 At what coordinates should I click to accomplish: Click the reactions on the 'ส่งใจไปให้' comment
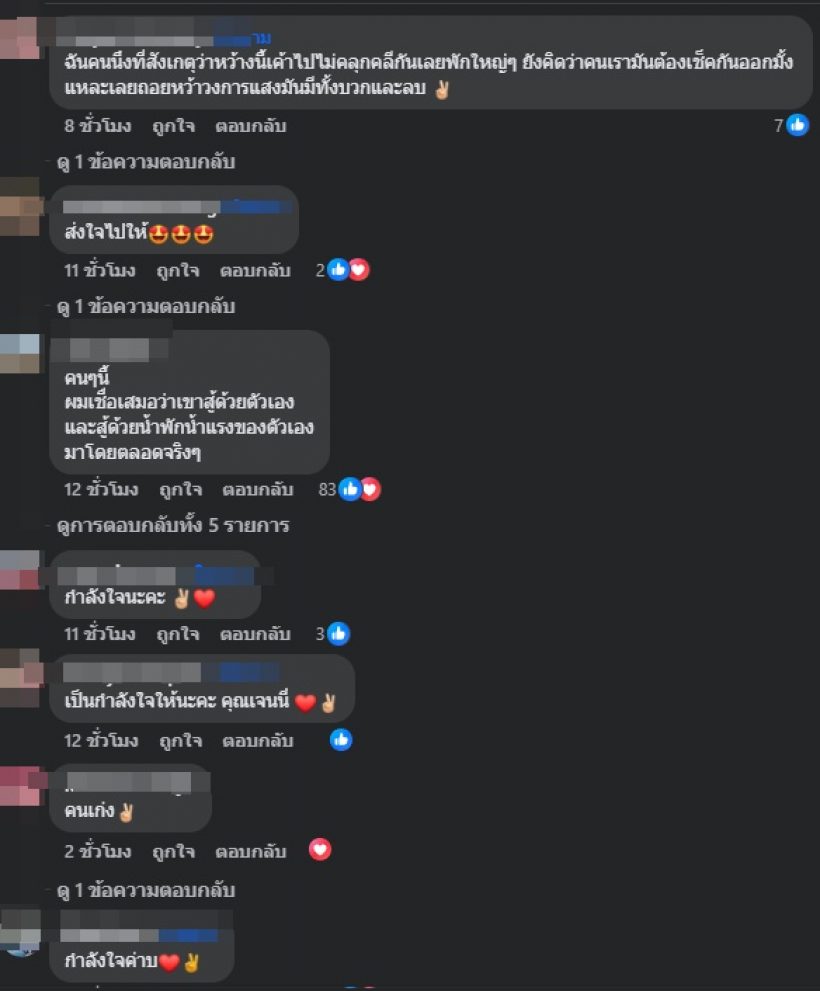343,270
